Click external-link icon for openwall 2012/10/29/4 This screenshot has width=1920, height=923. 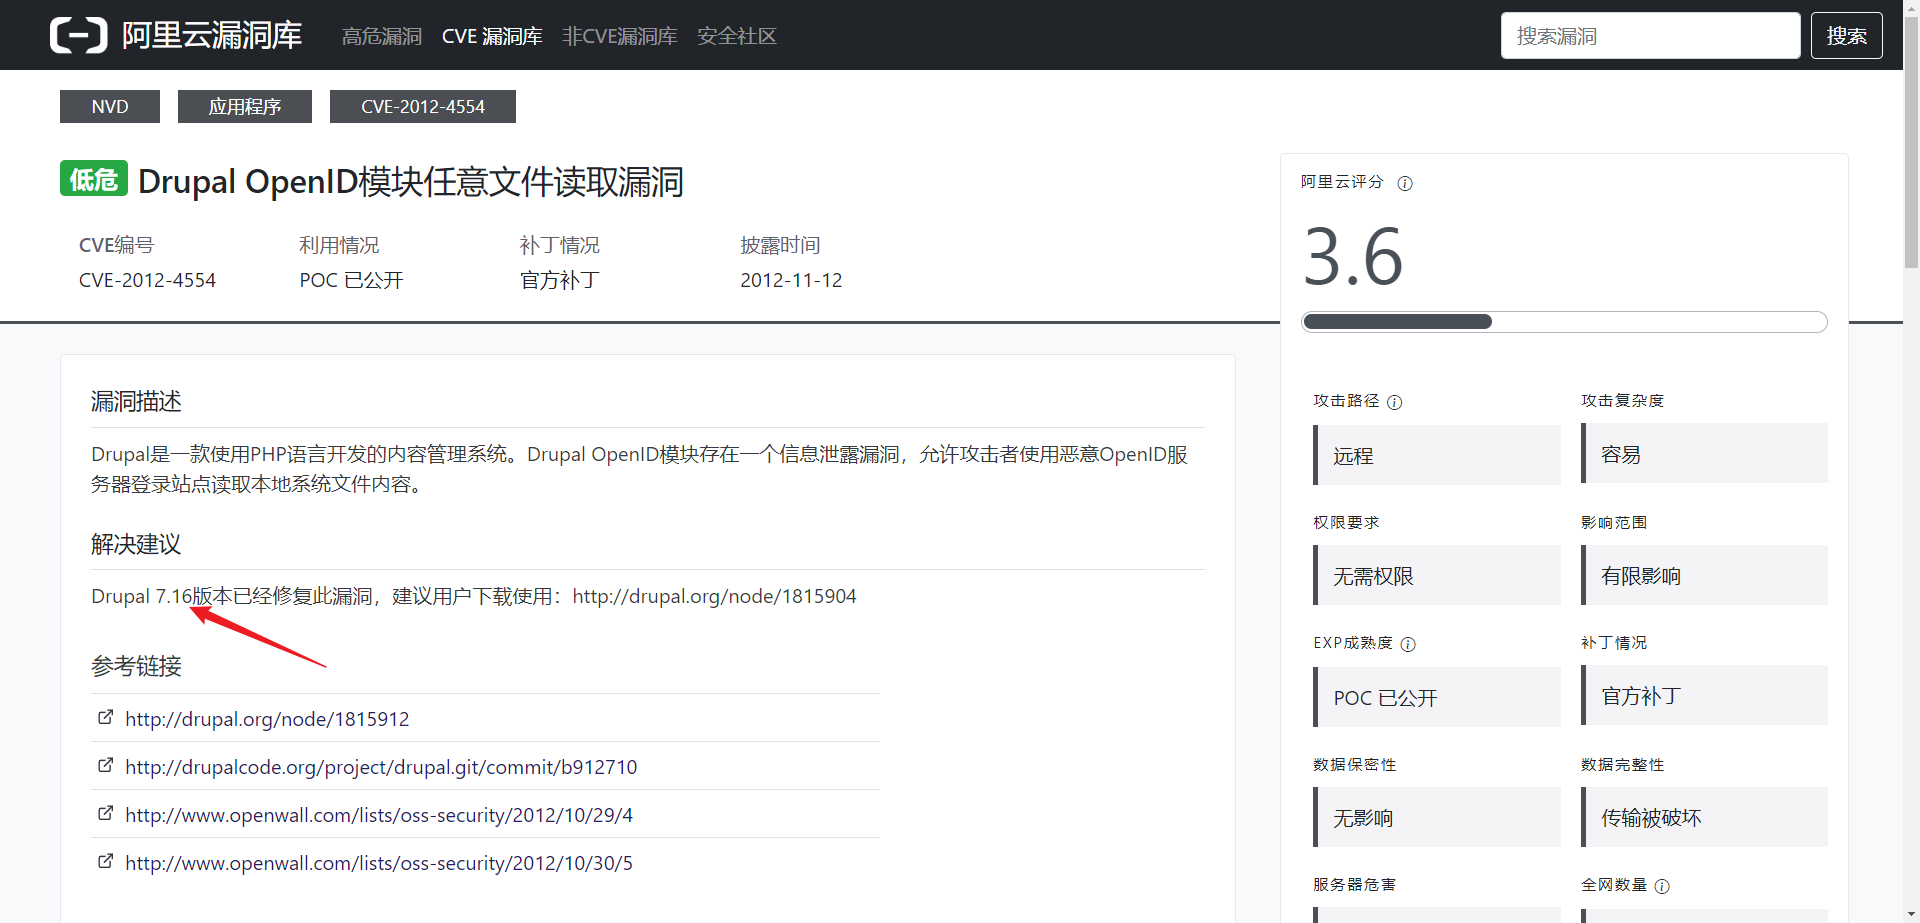[105, 813]
